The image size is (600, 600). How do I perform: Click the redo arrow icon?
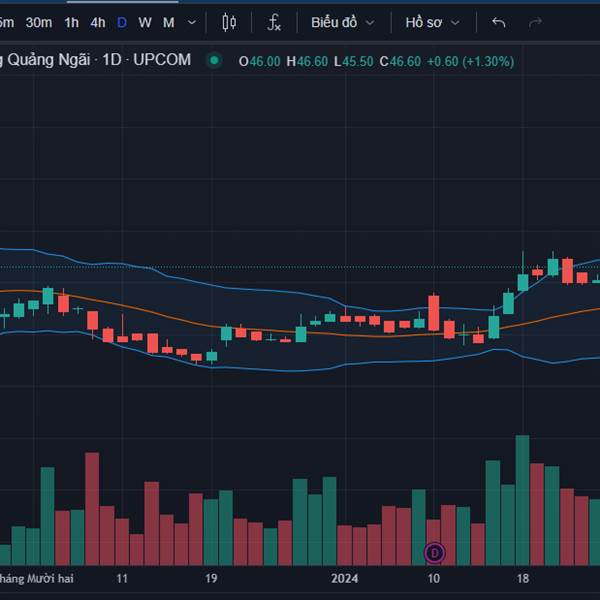(x=535, y=23)
